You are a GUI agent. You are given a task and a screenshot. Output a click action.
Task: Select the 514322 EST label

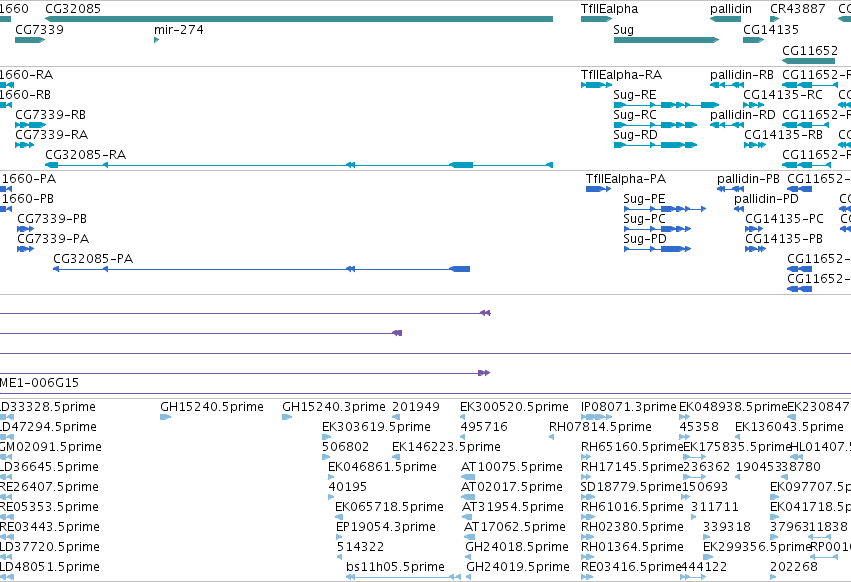click(x=360, y=547)
